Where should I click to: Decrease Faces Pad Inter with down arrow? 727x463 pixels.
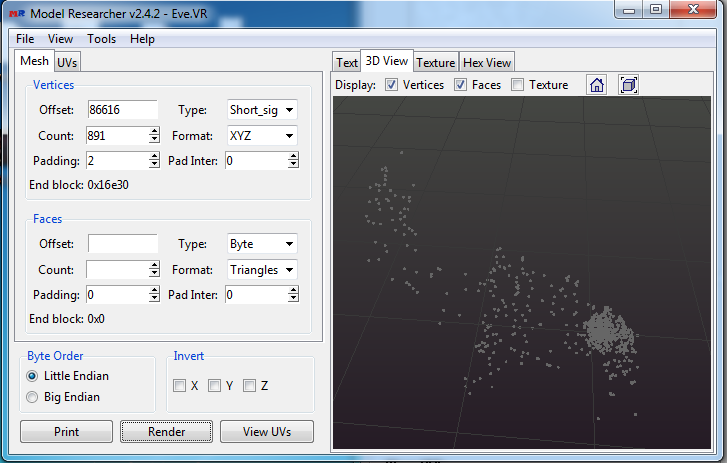click(293, 299)
